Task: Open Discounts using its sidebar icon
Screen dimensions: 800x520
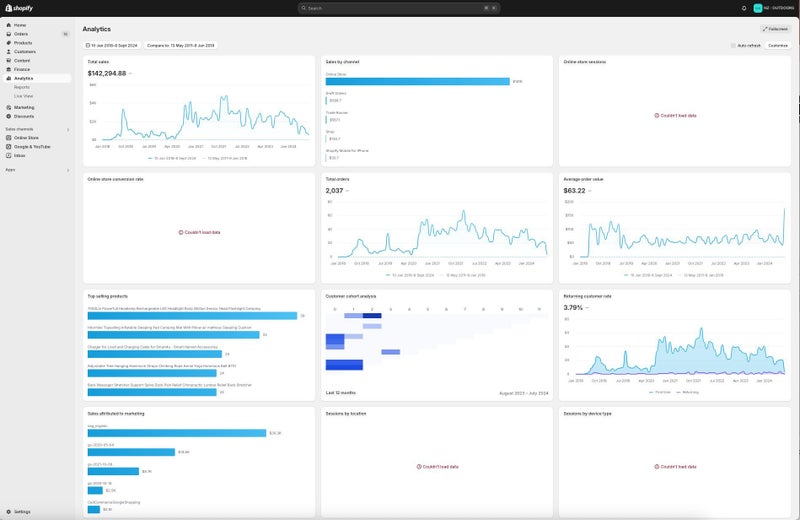Action: (8, 116)
